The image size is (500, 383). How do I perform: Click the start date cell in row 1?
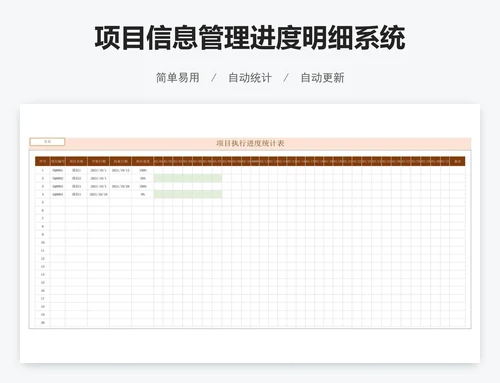[98, 170]
